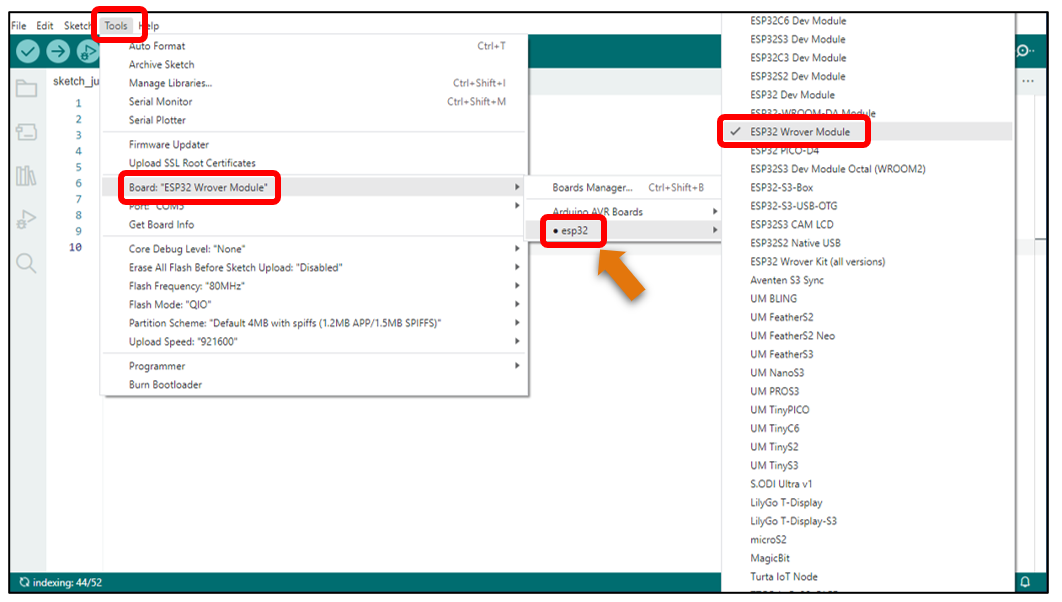The width and height of the screenshot is (1062, 602).
Task: Open the Edit menu
Action: coord(45,26)
